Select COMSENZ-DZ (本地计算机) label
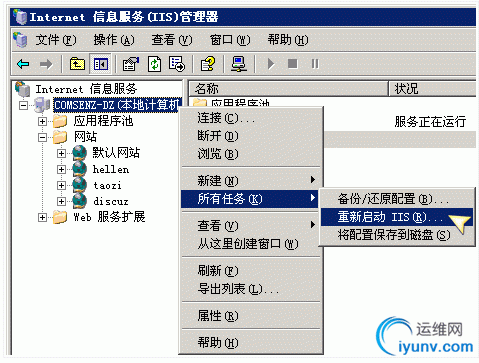Screen dimensions: 479x363 point(117,105)
